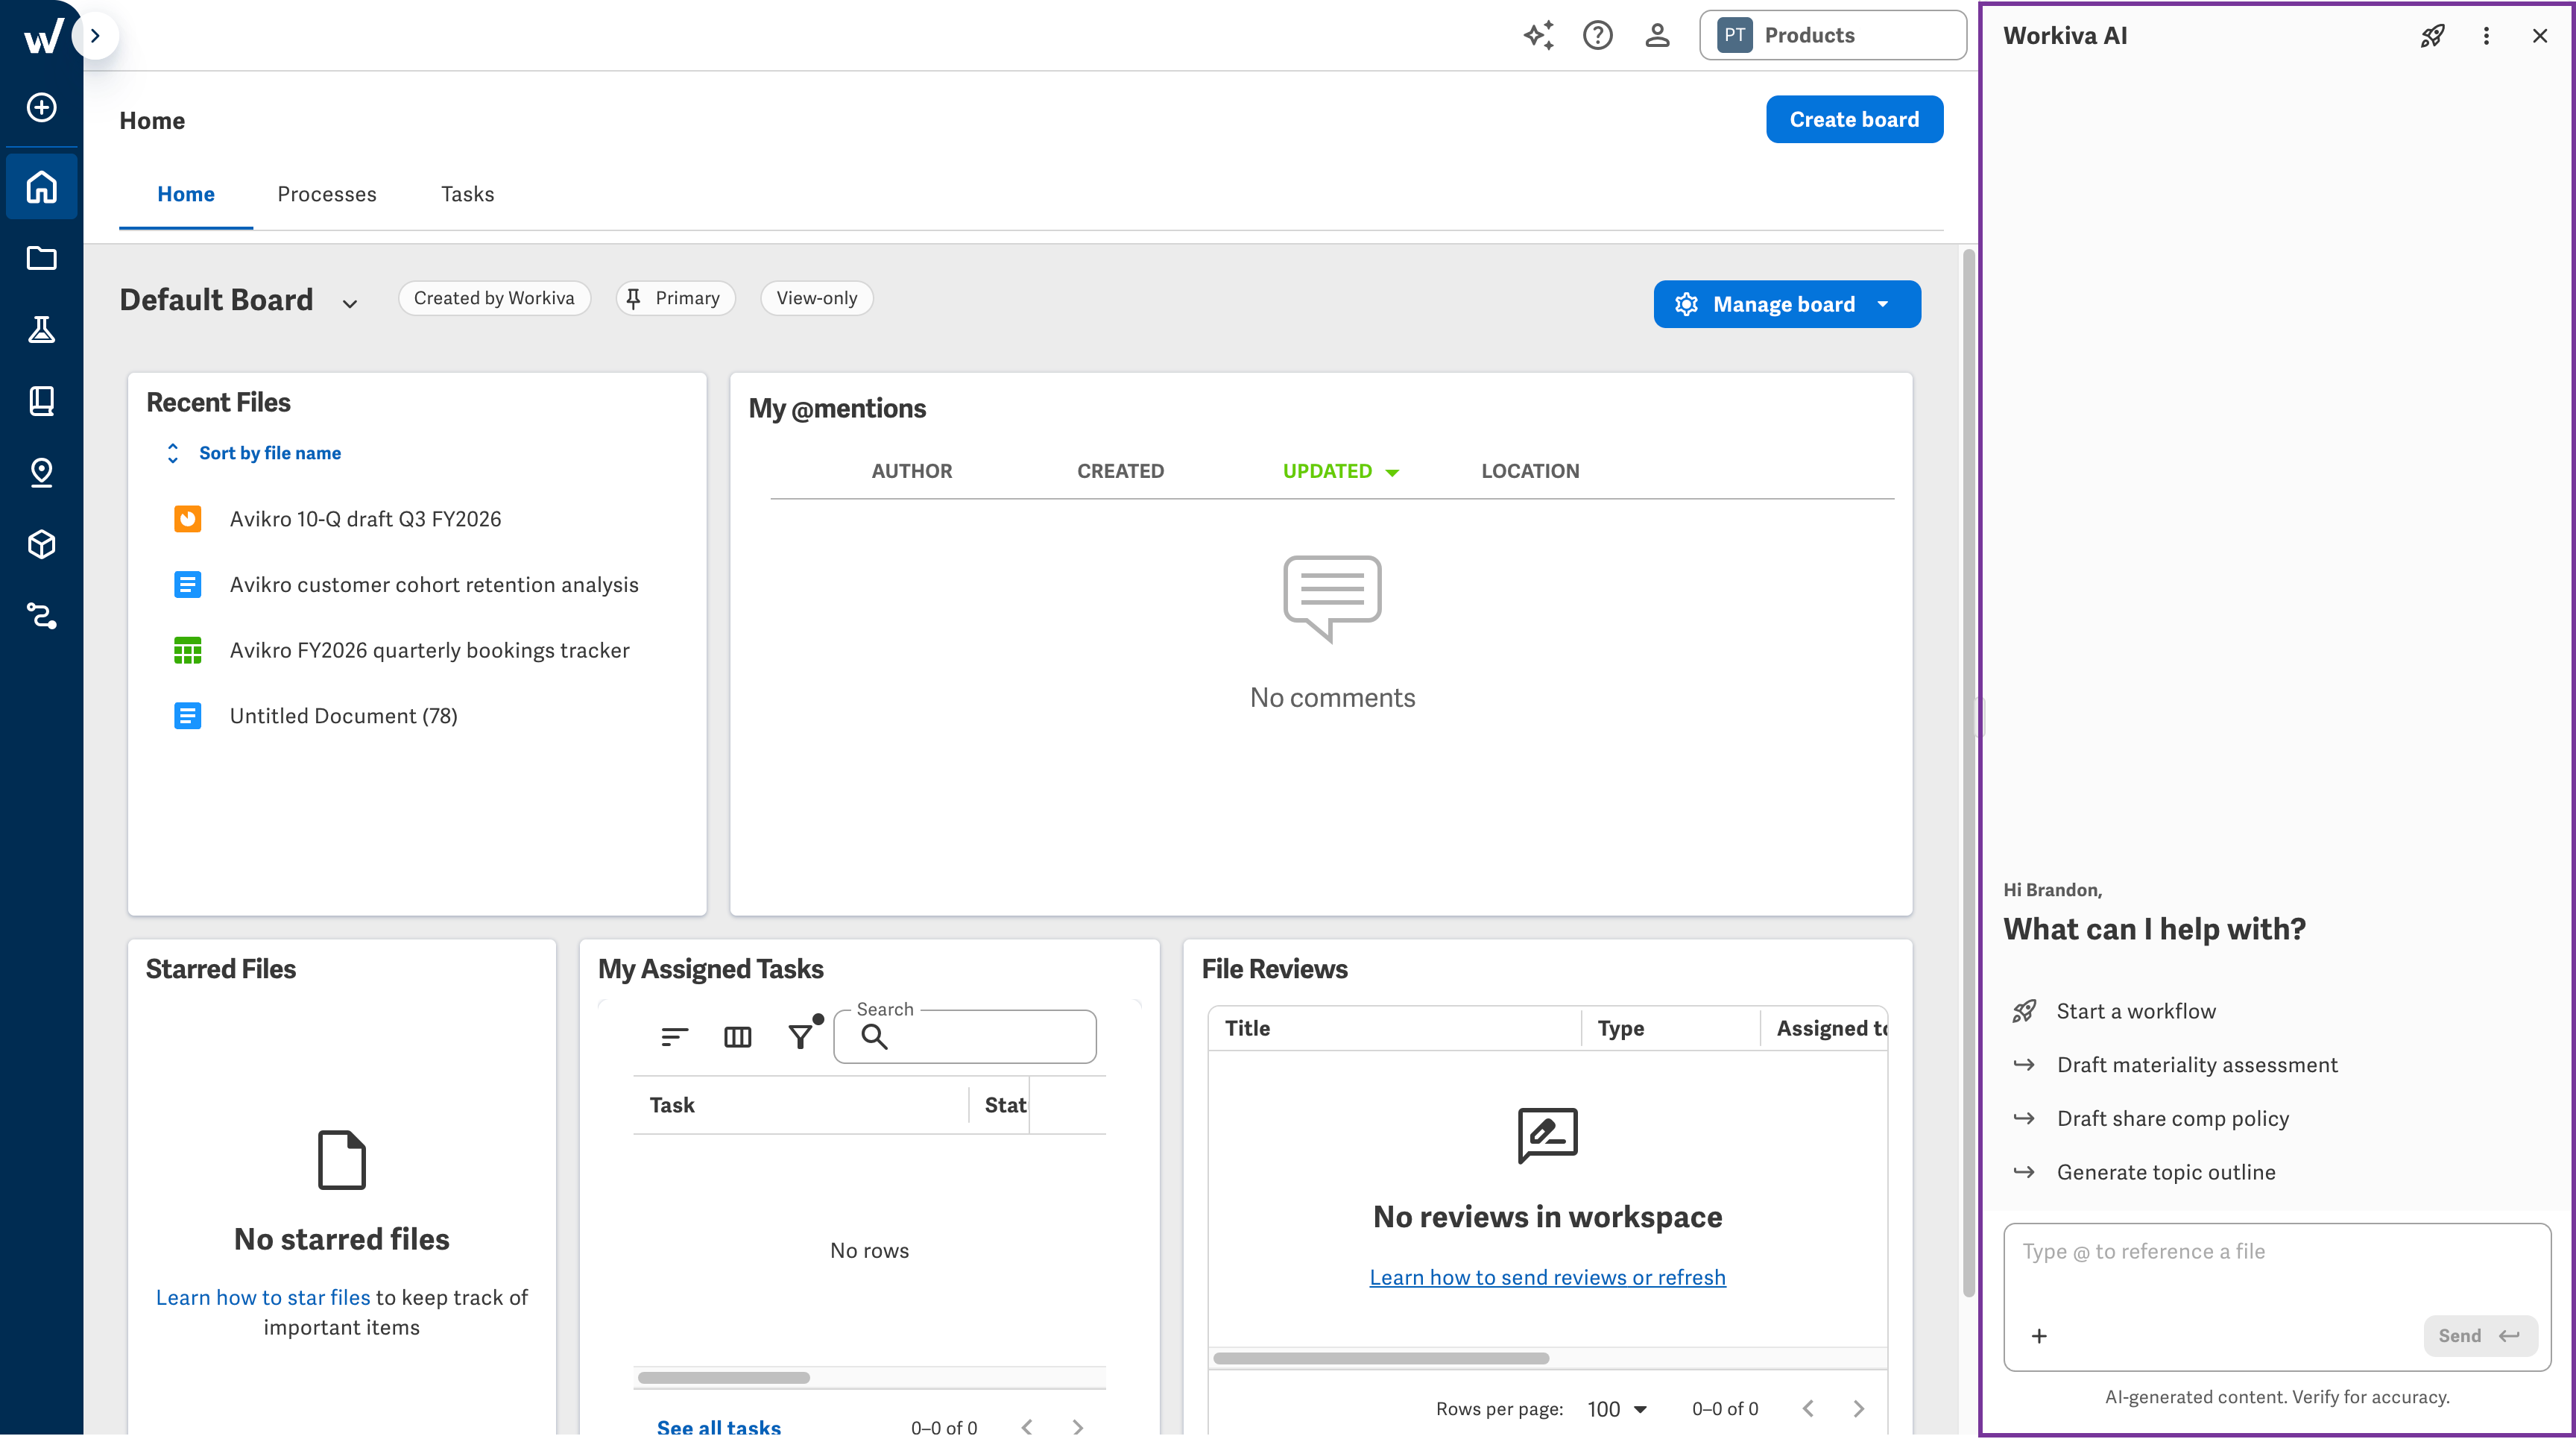This screenshot has width=2576, height=1439.
Task: Open Untitled Document (78)
Action: pos(344,716)
